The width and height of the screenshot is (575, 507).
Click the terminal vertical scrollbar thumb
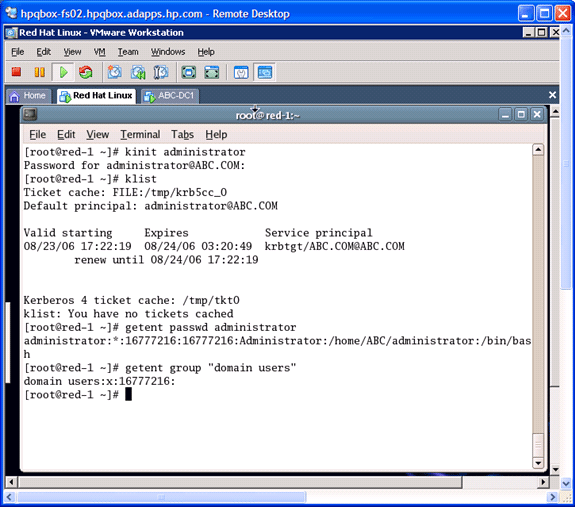[x=538, y=445]
